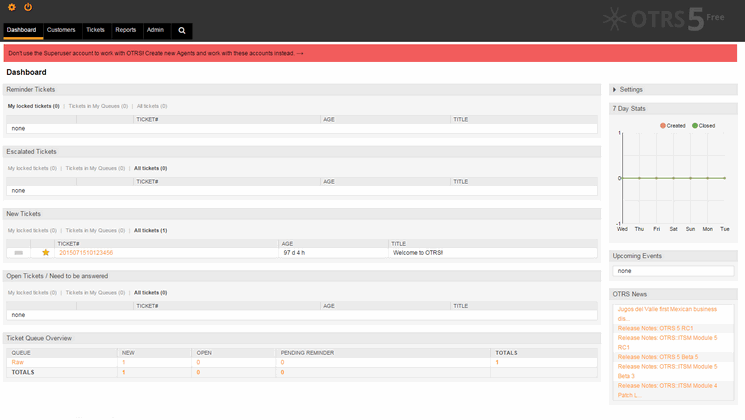The width and height of the screenshot is (745, 420).
Task: Log out using the power icon
Action: (x=28, y=7)
